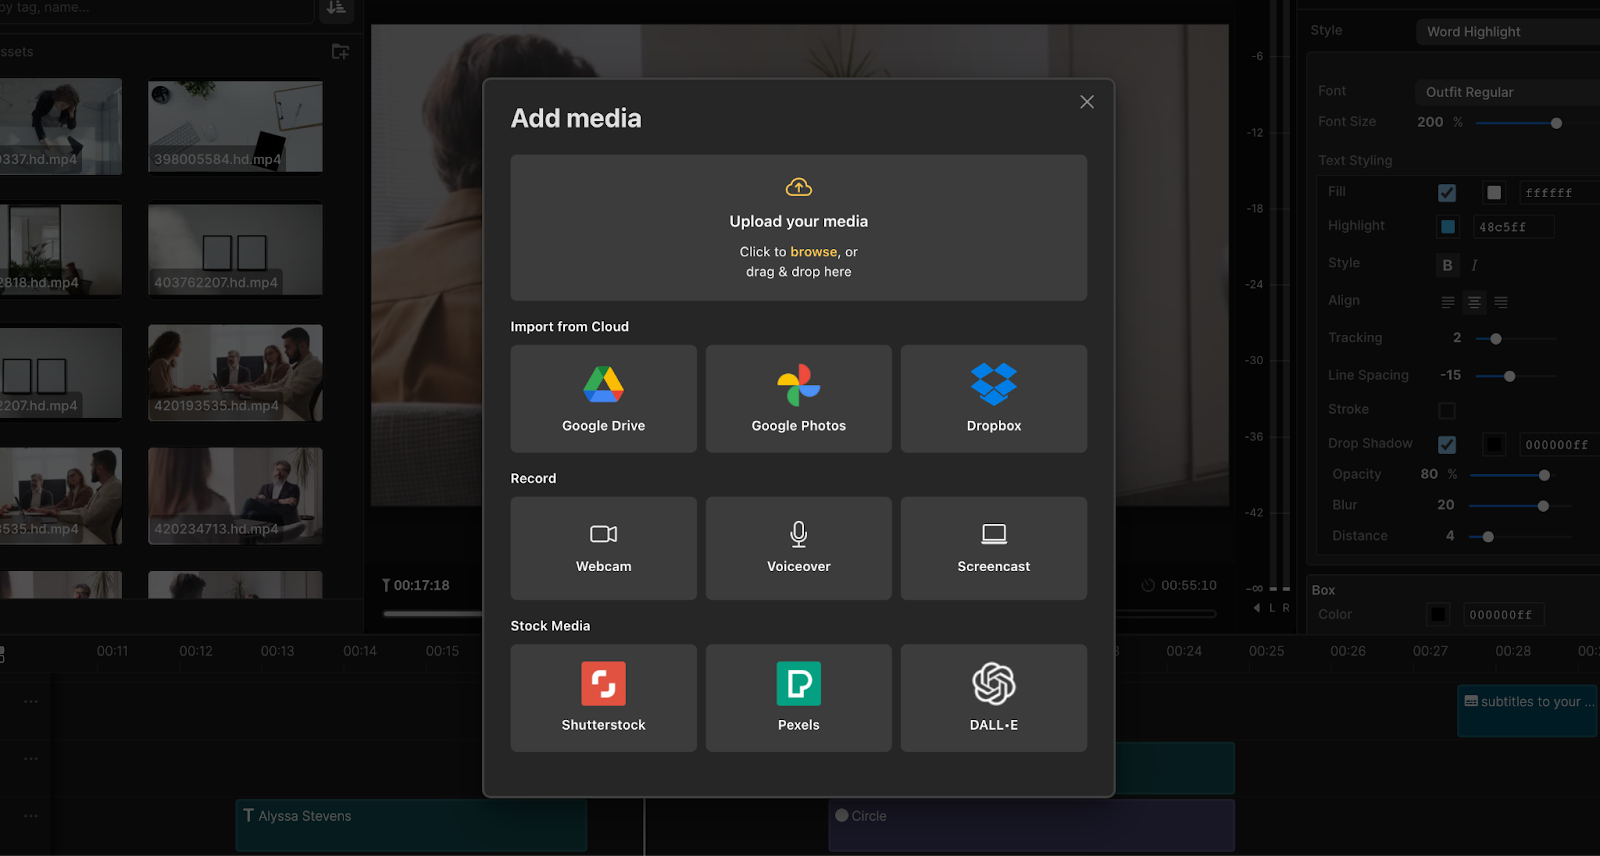
Task: Open the Box Color swatch
Action: click(x=1438, y=615)
